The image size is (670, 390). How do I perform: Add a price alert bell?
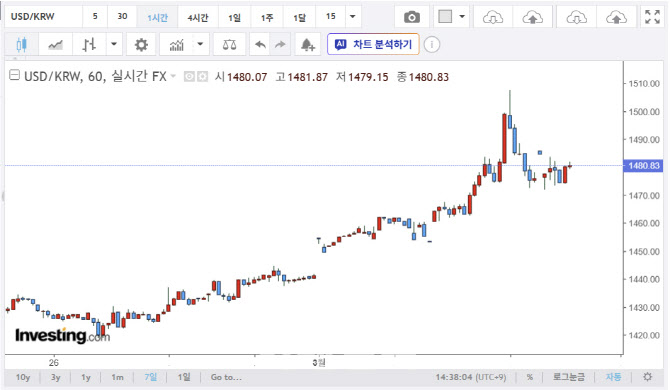coord(308,44)
